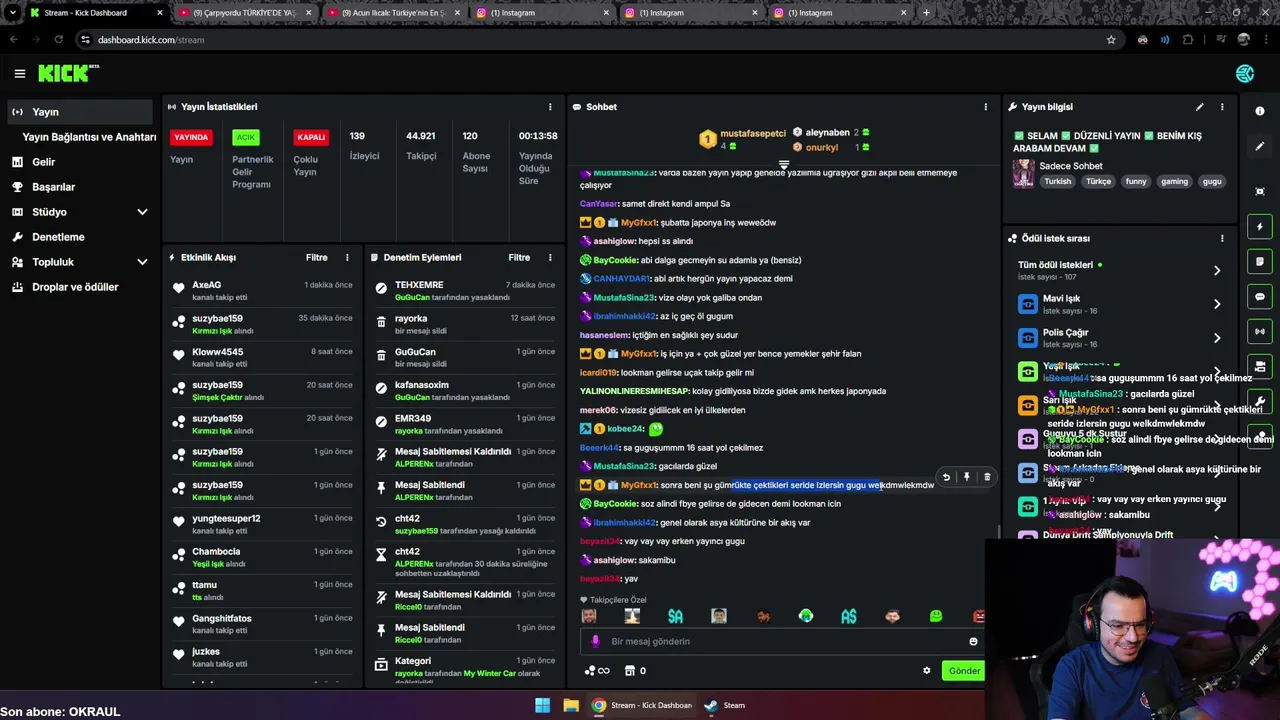Expand the Tüm ödül istekleri chevron

(x=1217, y=270)
